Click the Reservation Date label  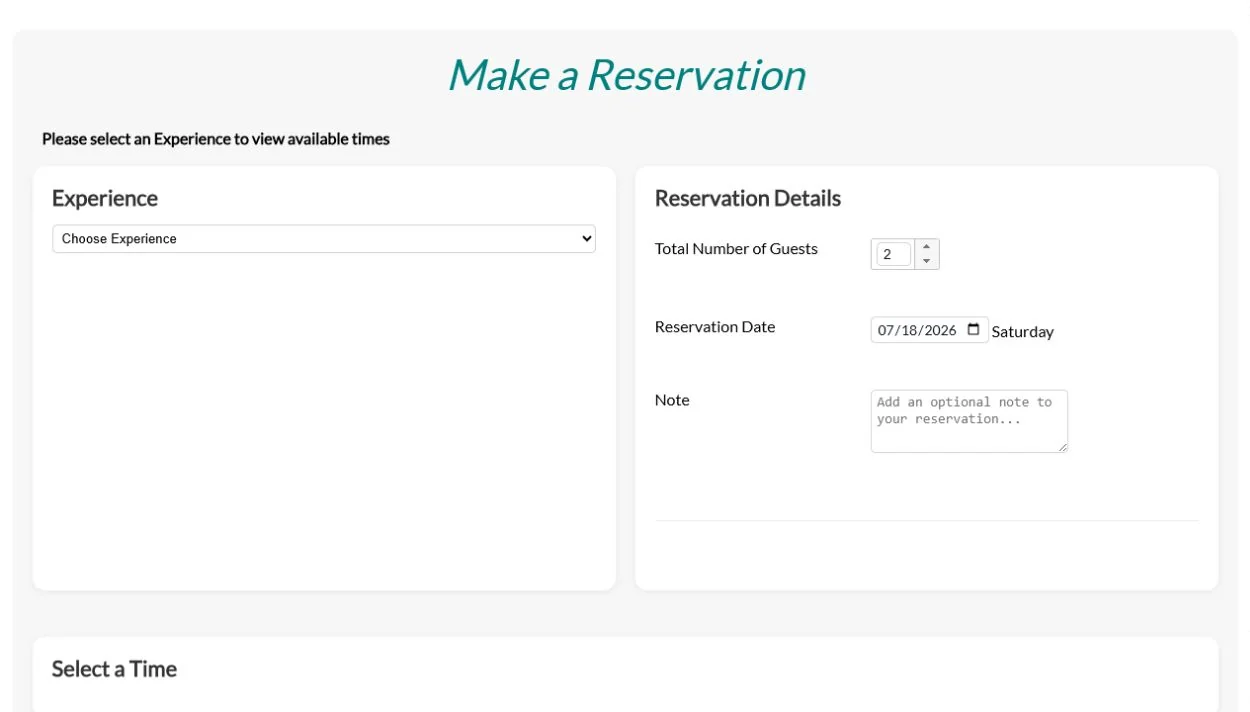(715, 327)
